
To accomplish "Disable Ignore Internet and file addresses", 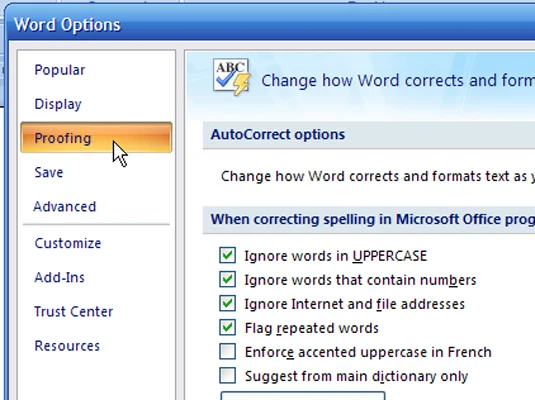I will (x=228, y=303).
